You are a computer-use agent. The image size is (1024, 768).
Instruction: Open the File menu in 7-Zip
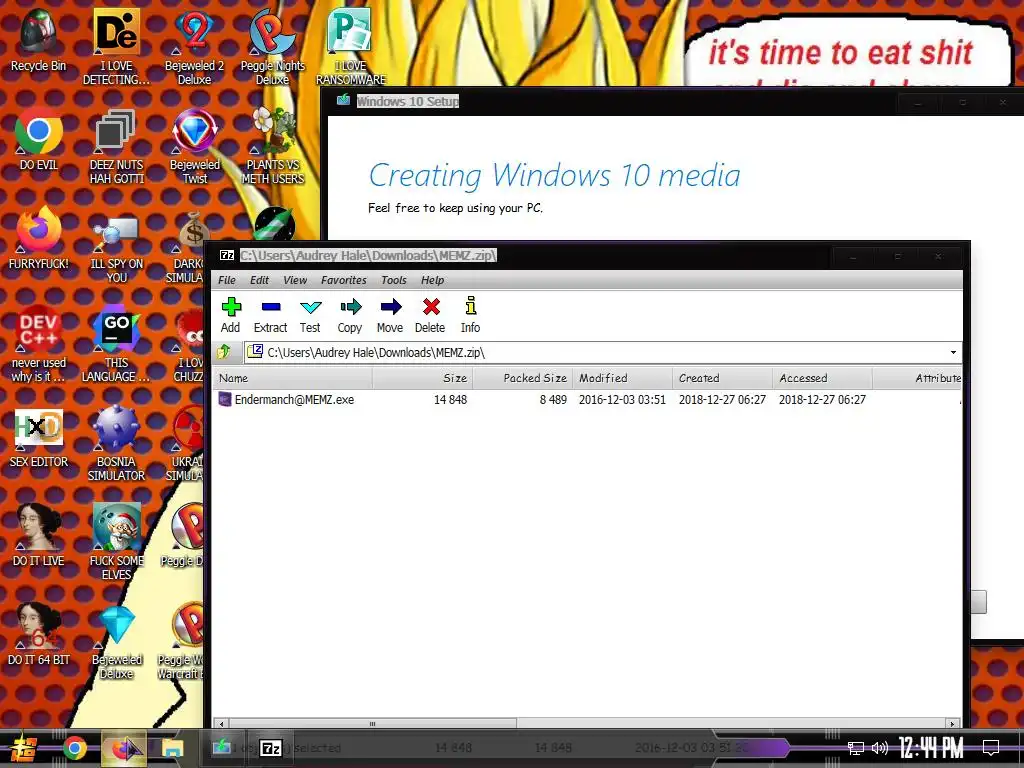click(x=227, y=280)
